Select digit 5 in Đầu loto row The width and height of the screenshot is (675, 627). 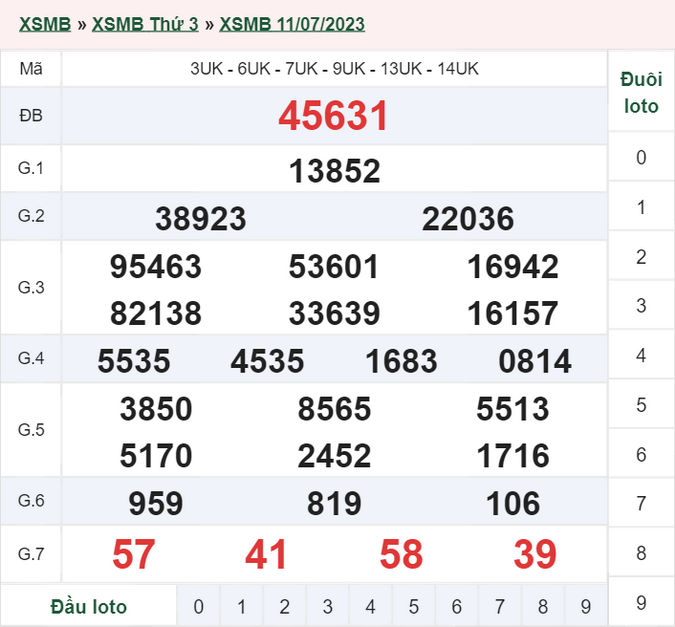414,606
